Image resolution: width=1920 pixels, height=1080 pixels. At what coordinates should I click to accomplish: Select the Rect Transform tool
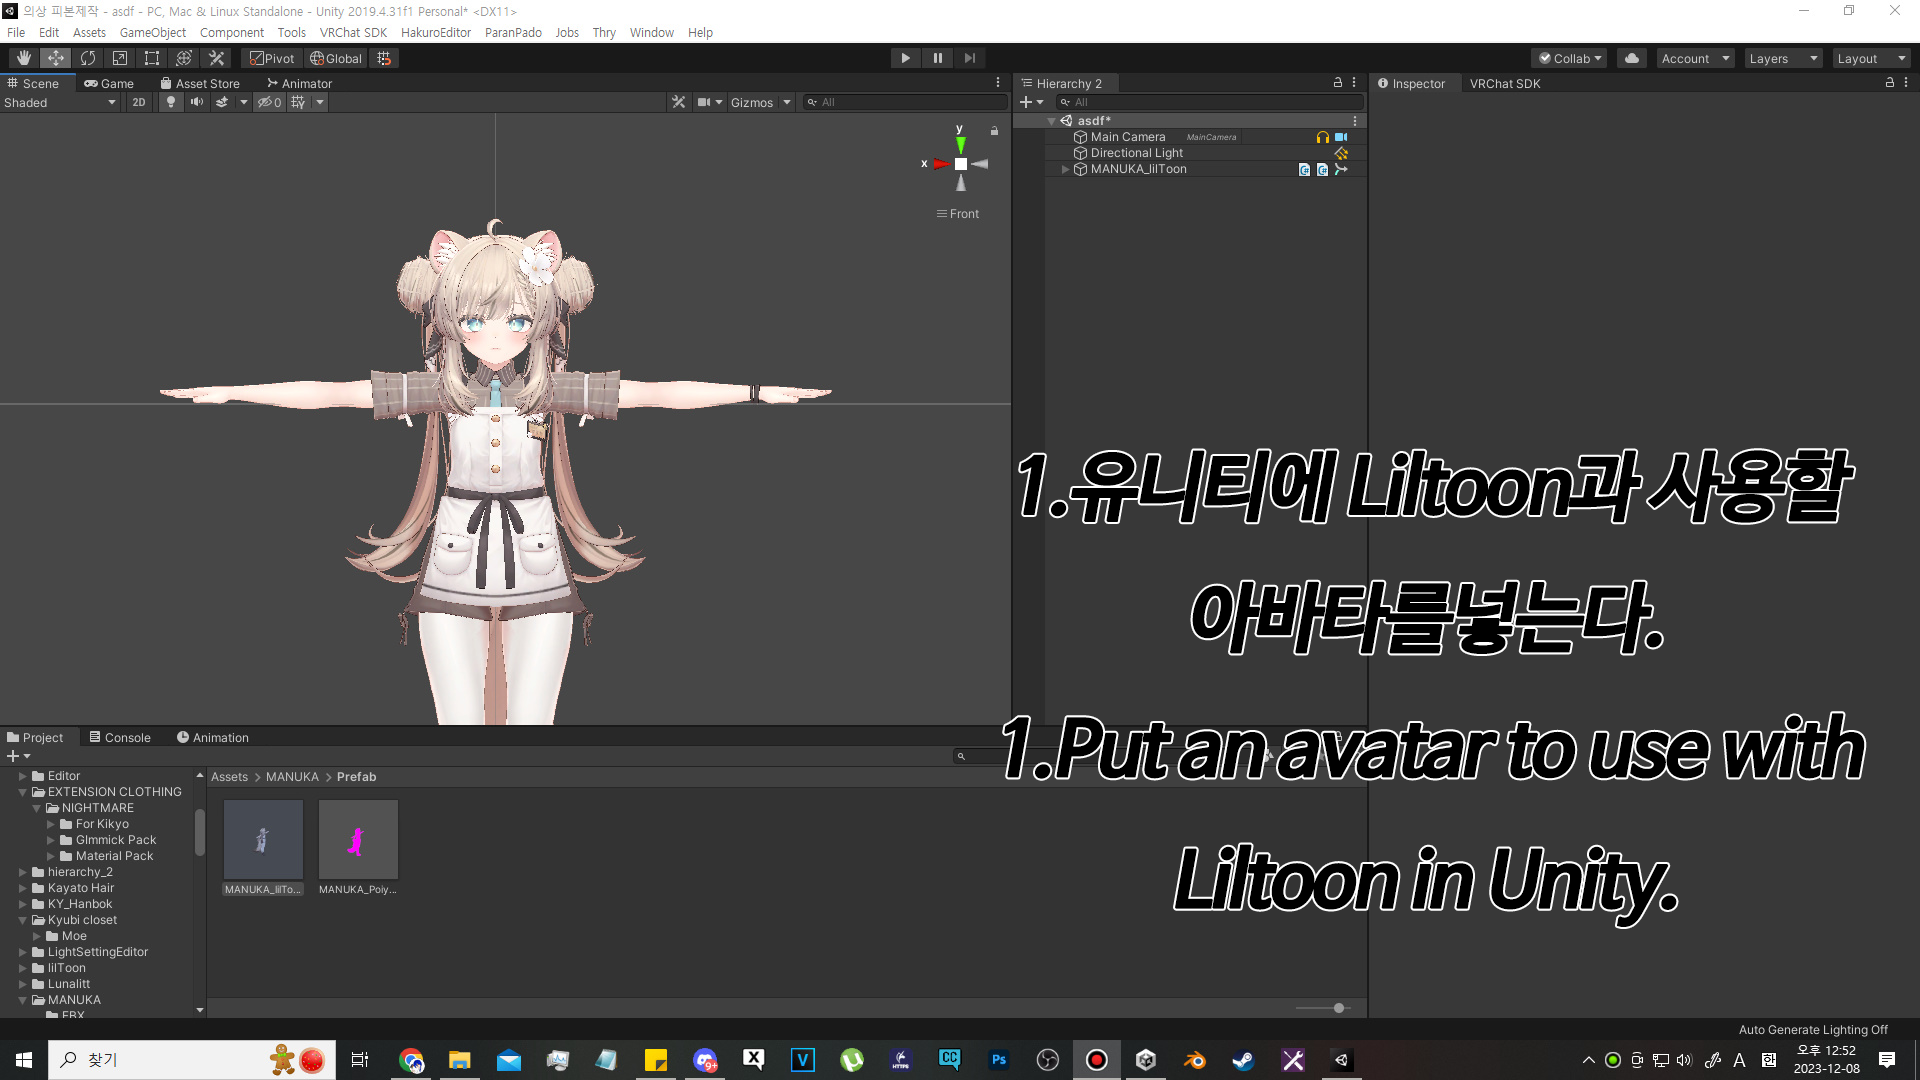(151, 57)
